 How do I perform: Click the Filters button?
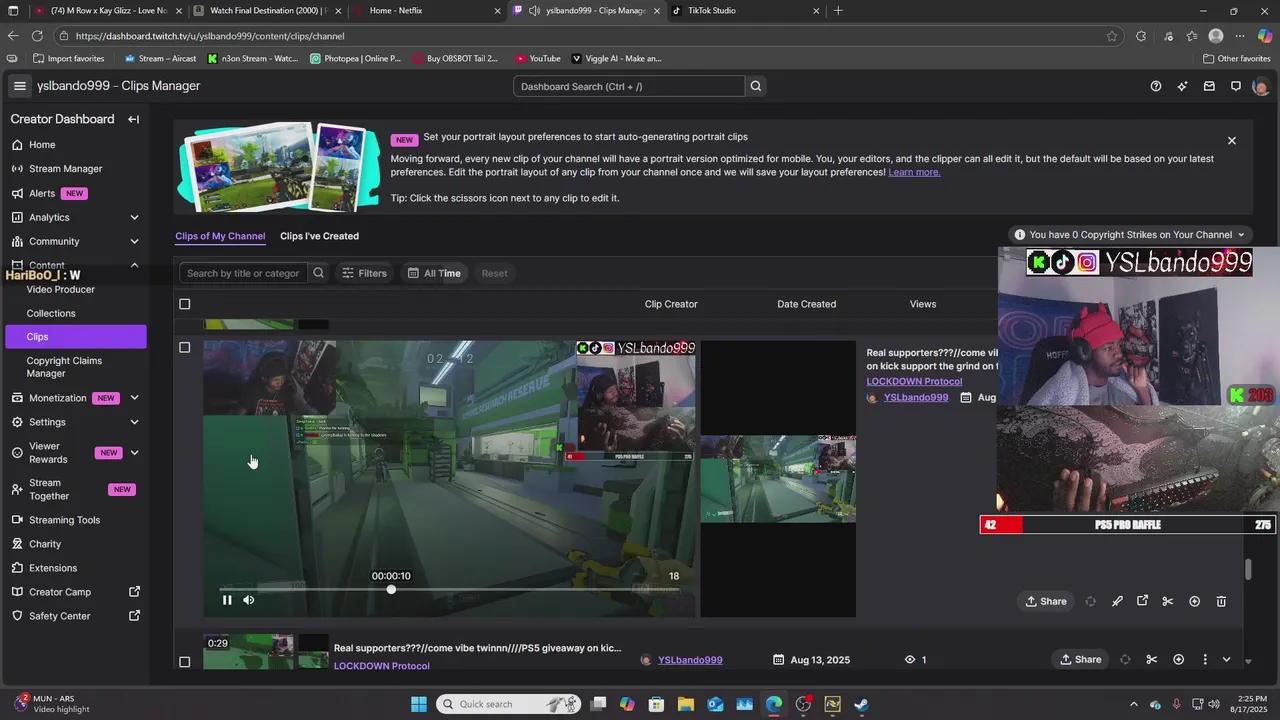pyautogui.click(x=364, y=273)
